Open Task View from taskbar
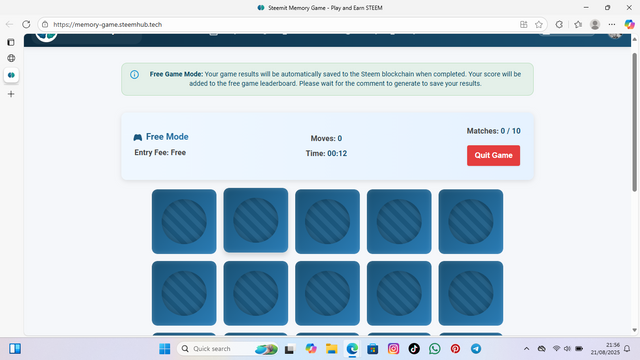The height and width of the screenshot is (360, 640). pos(289,349)
